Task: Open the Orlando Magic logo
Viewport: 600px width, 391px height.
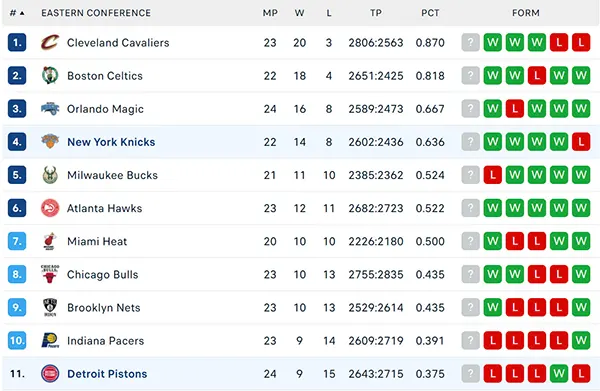Action: pyautogui.click(x=50, y=109)
